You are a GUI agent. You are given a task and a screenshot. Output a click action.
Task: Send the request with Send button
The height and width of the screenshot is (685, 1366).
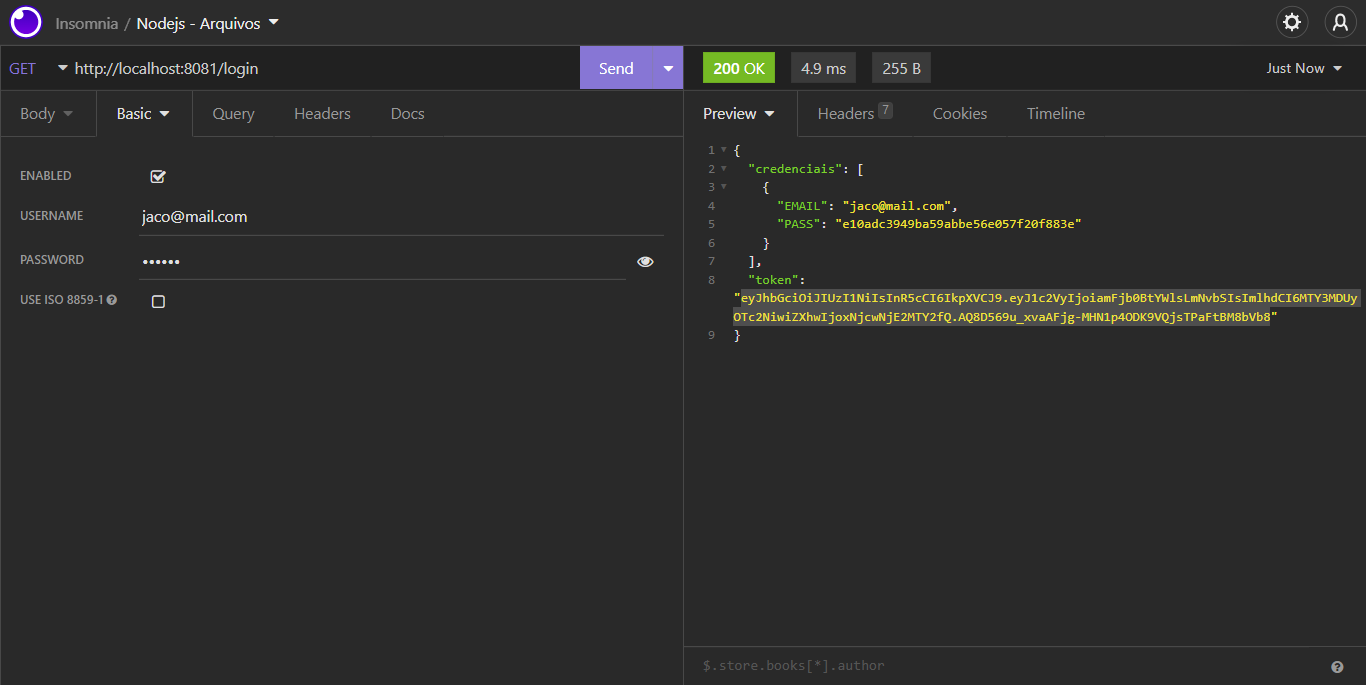616,68
